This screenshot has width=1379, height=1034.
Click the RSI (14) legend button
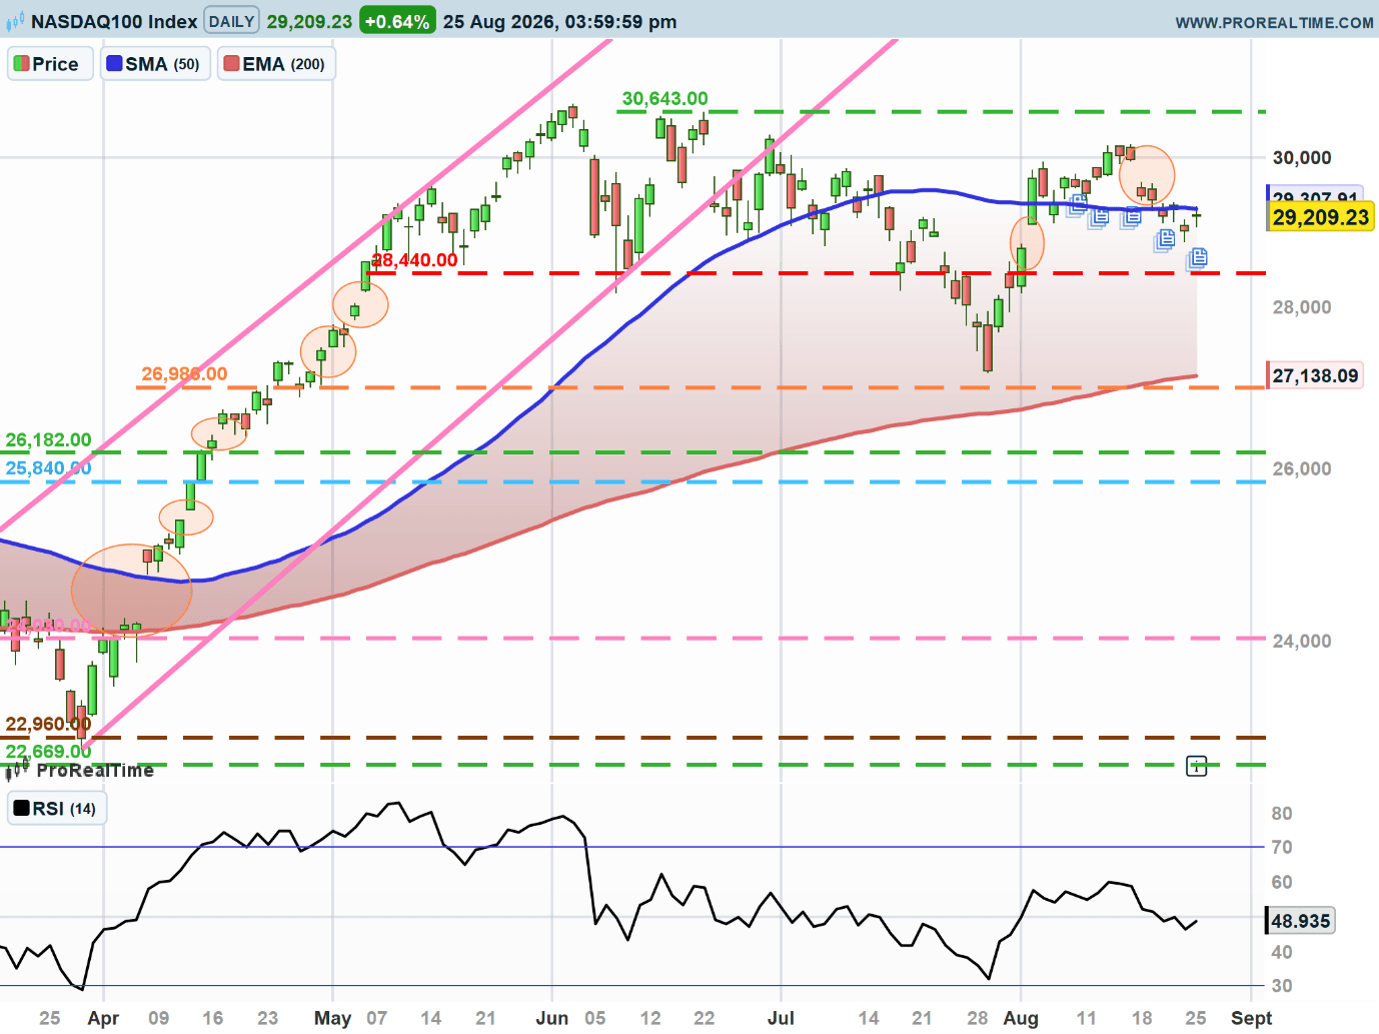point(56,808)
